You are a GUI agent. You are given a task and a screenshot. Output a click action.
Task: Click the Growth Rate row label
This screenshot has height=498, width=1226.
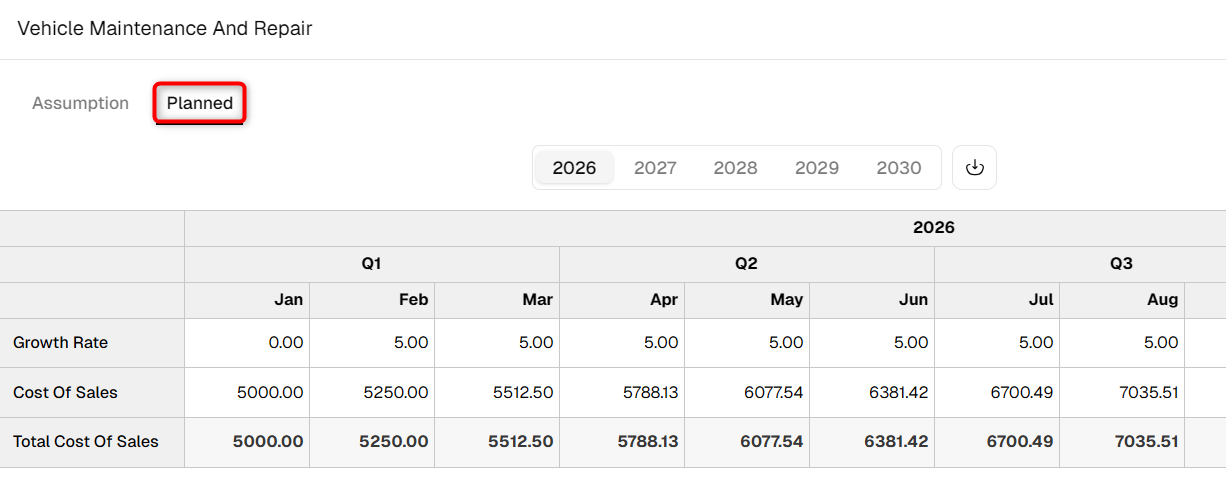click(x=60, y=343)
